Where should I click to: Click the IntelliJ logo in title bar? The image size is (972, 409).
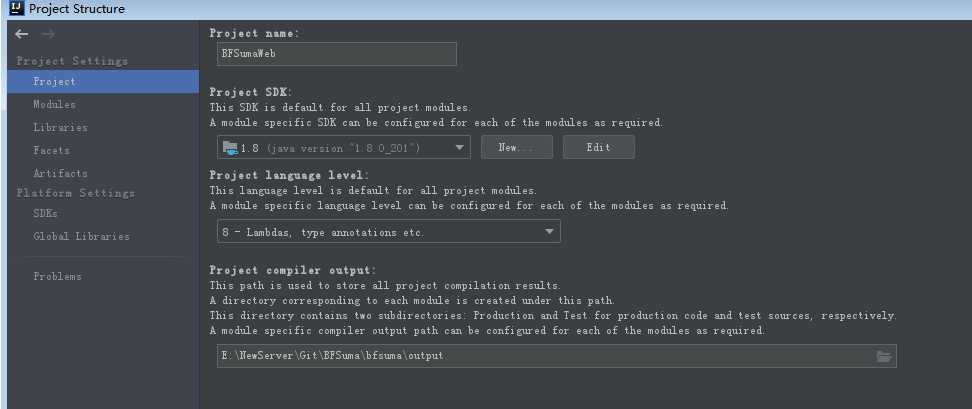[x=14, y=9]
